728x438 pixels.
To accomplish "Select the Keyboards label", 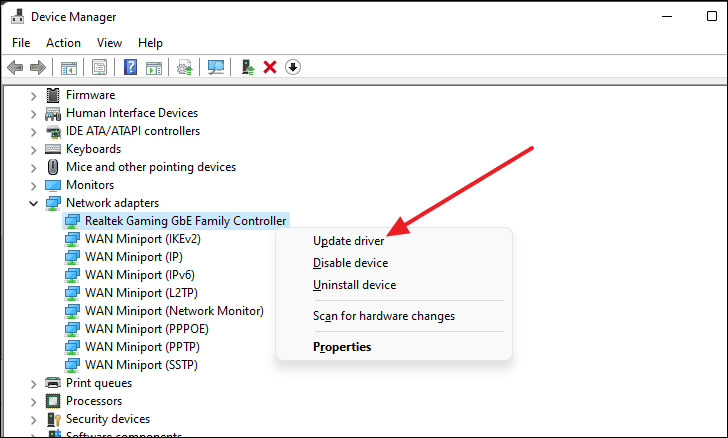I will (x=93, y=149).
